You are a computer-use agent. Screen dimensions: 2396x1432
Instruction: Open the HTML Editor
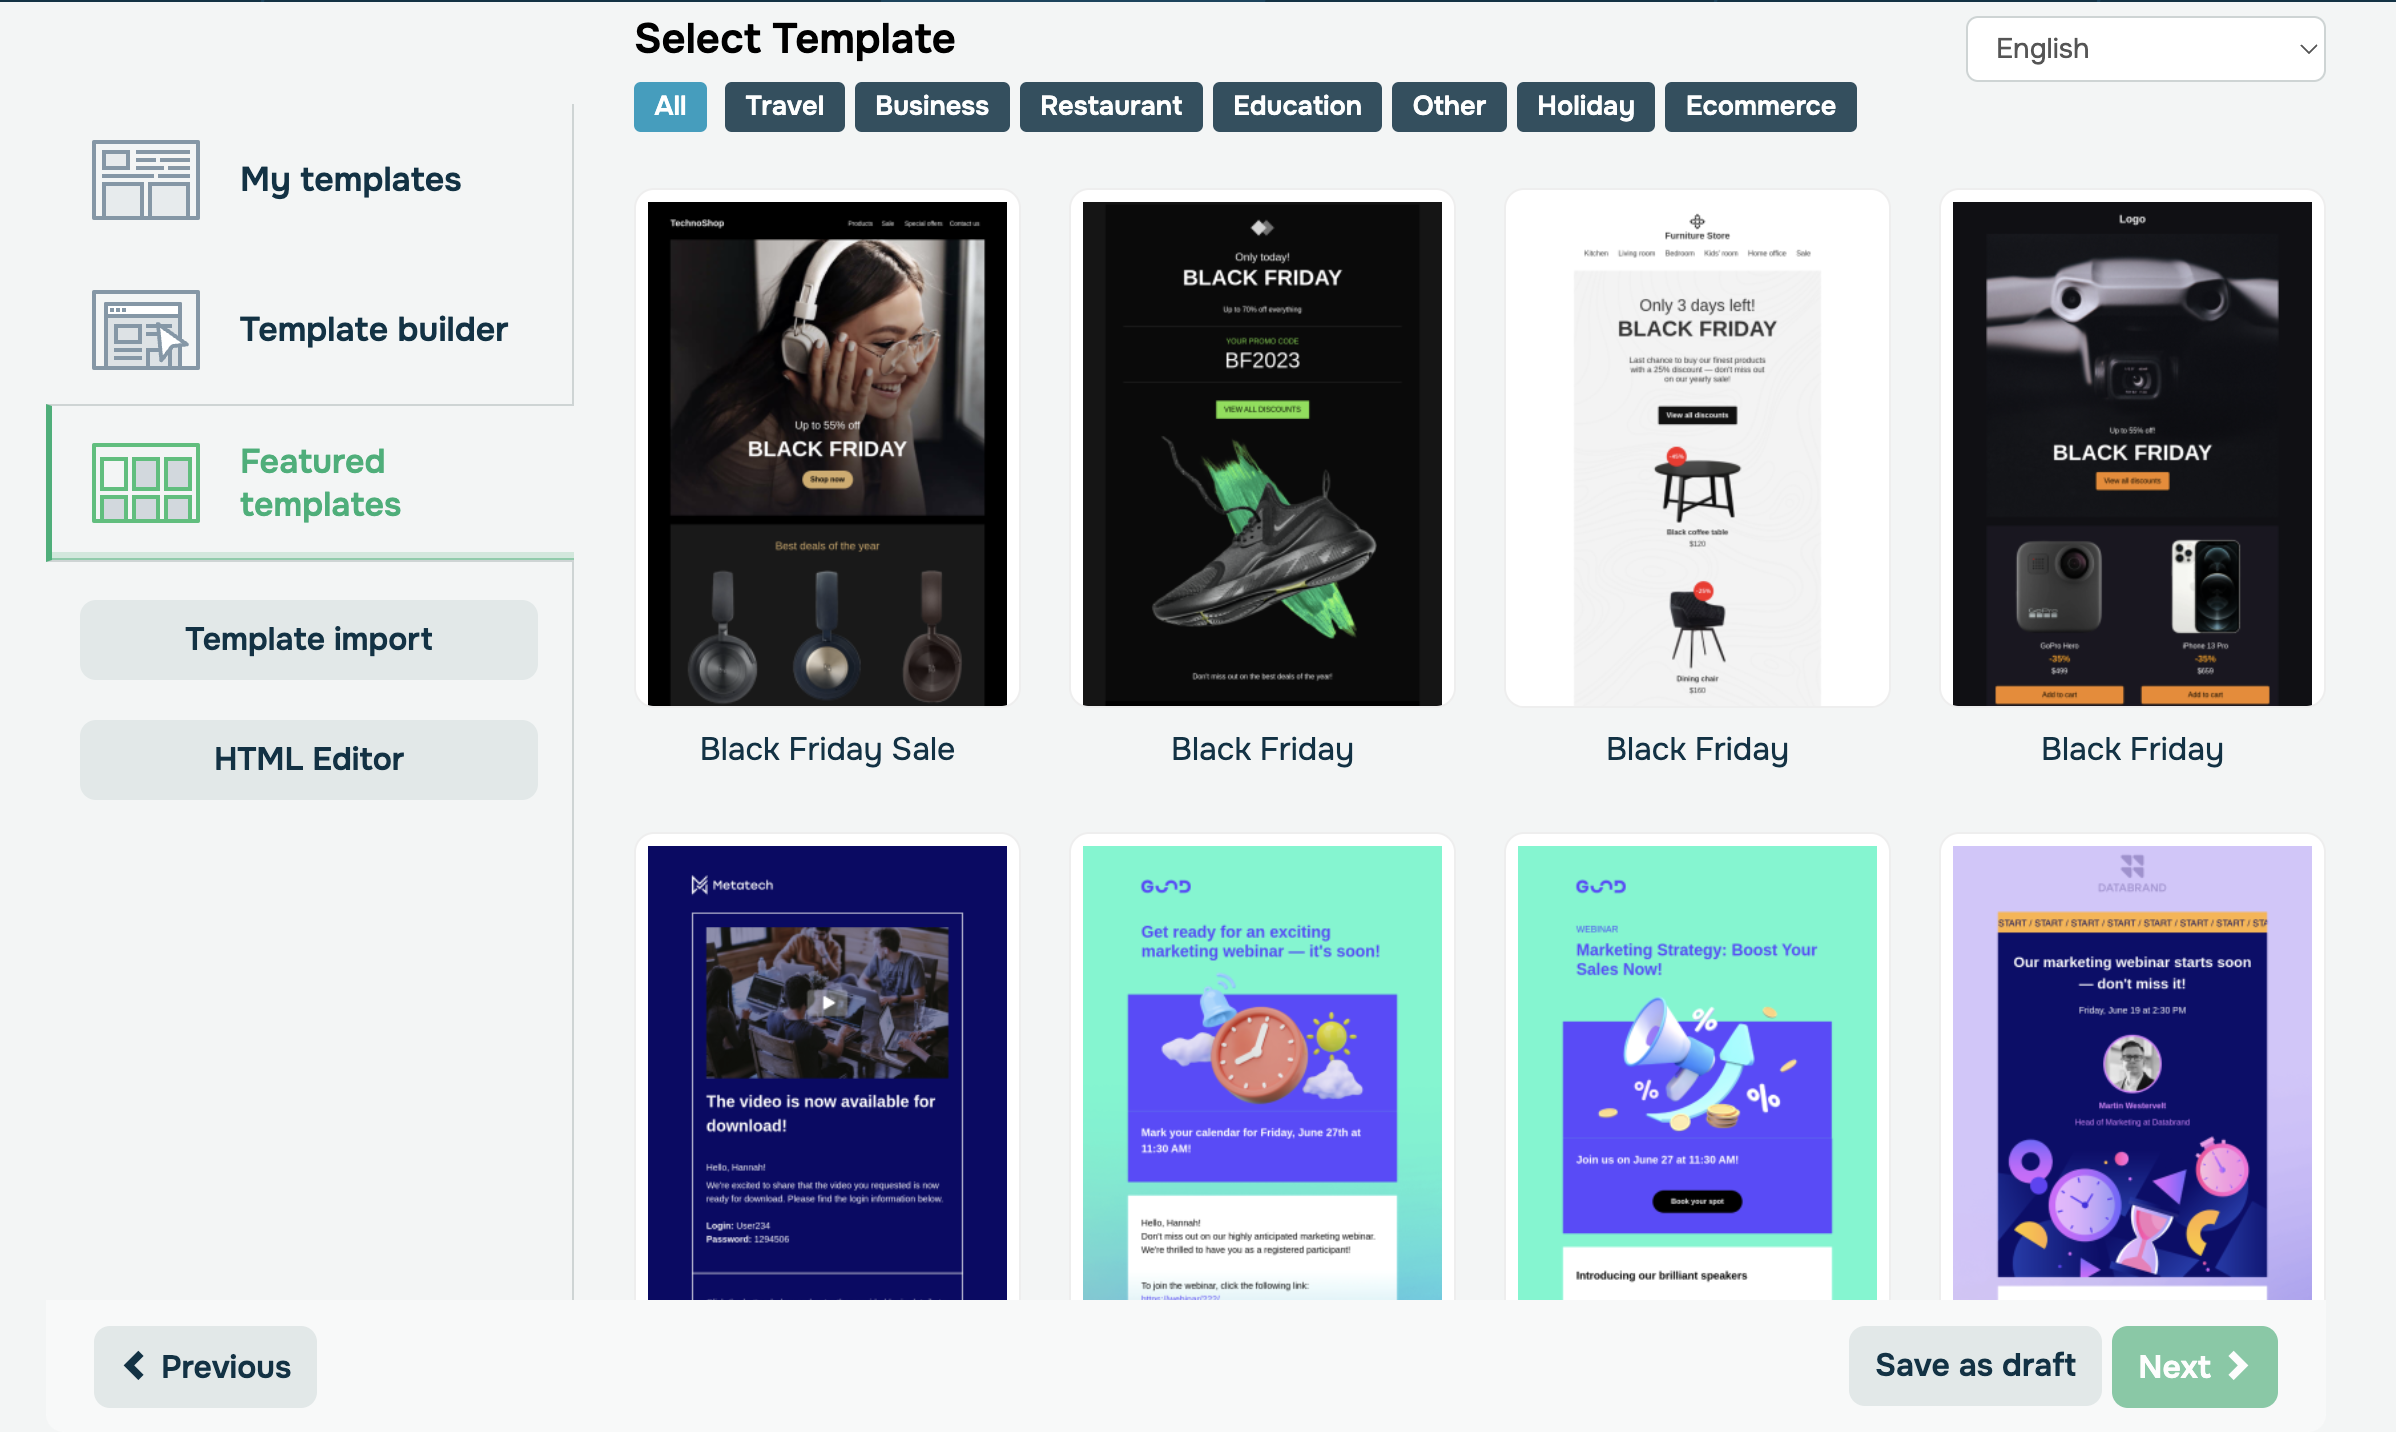pos(307,757)
